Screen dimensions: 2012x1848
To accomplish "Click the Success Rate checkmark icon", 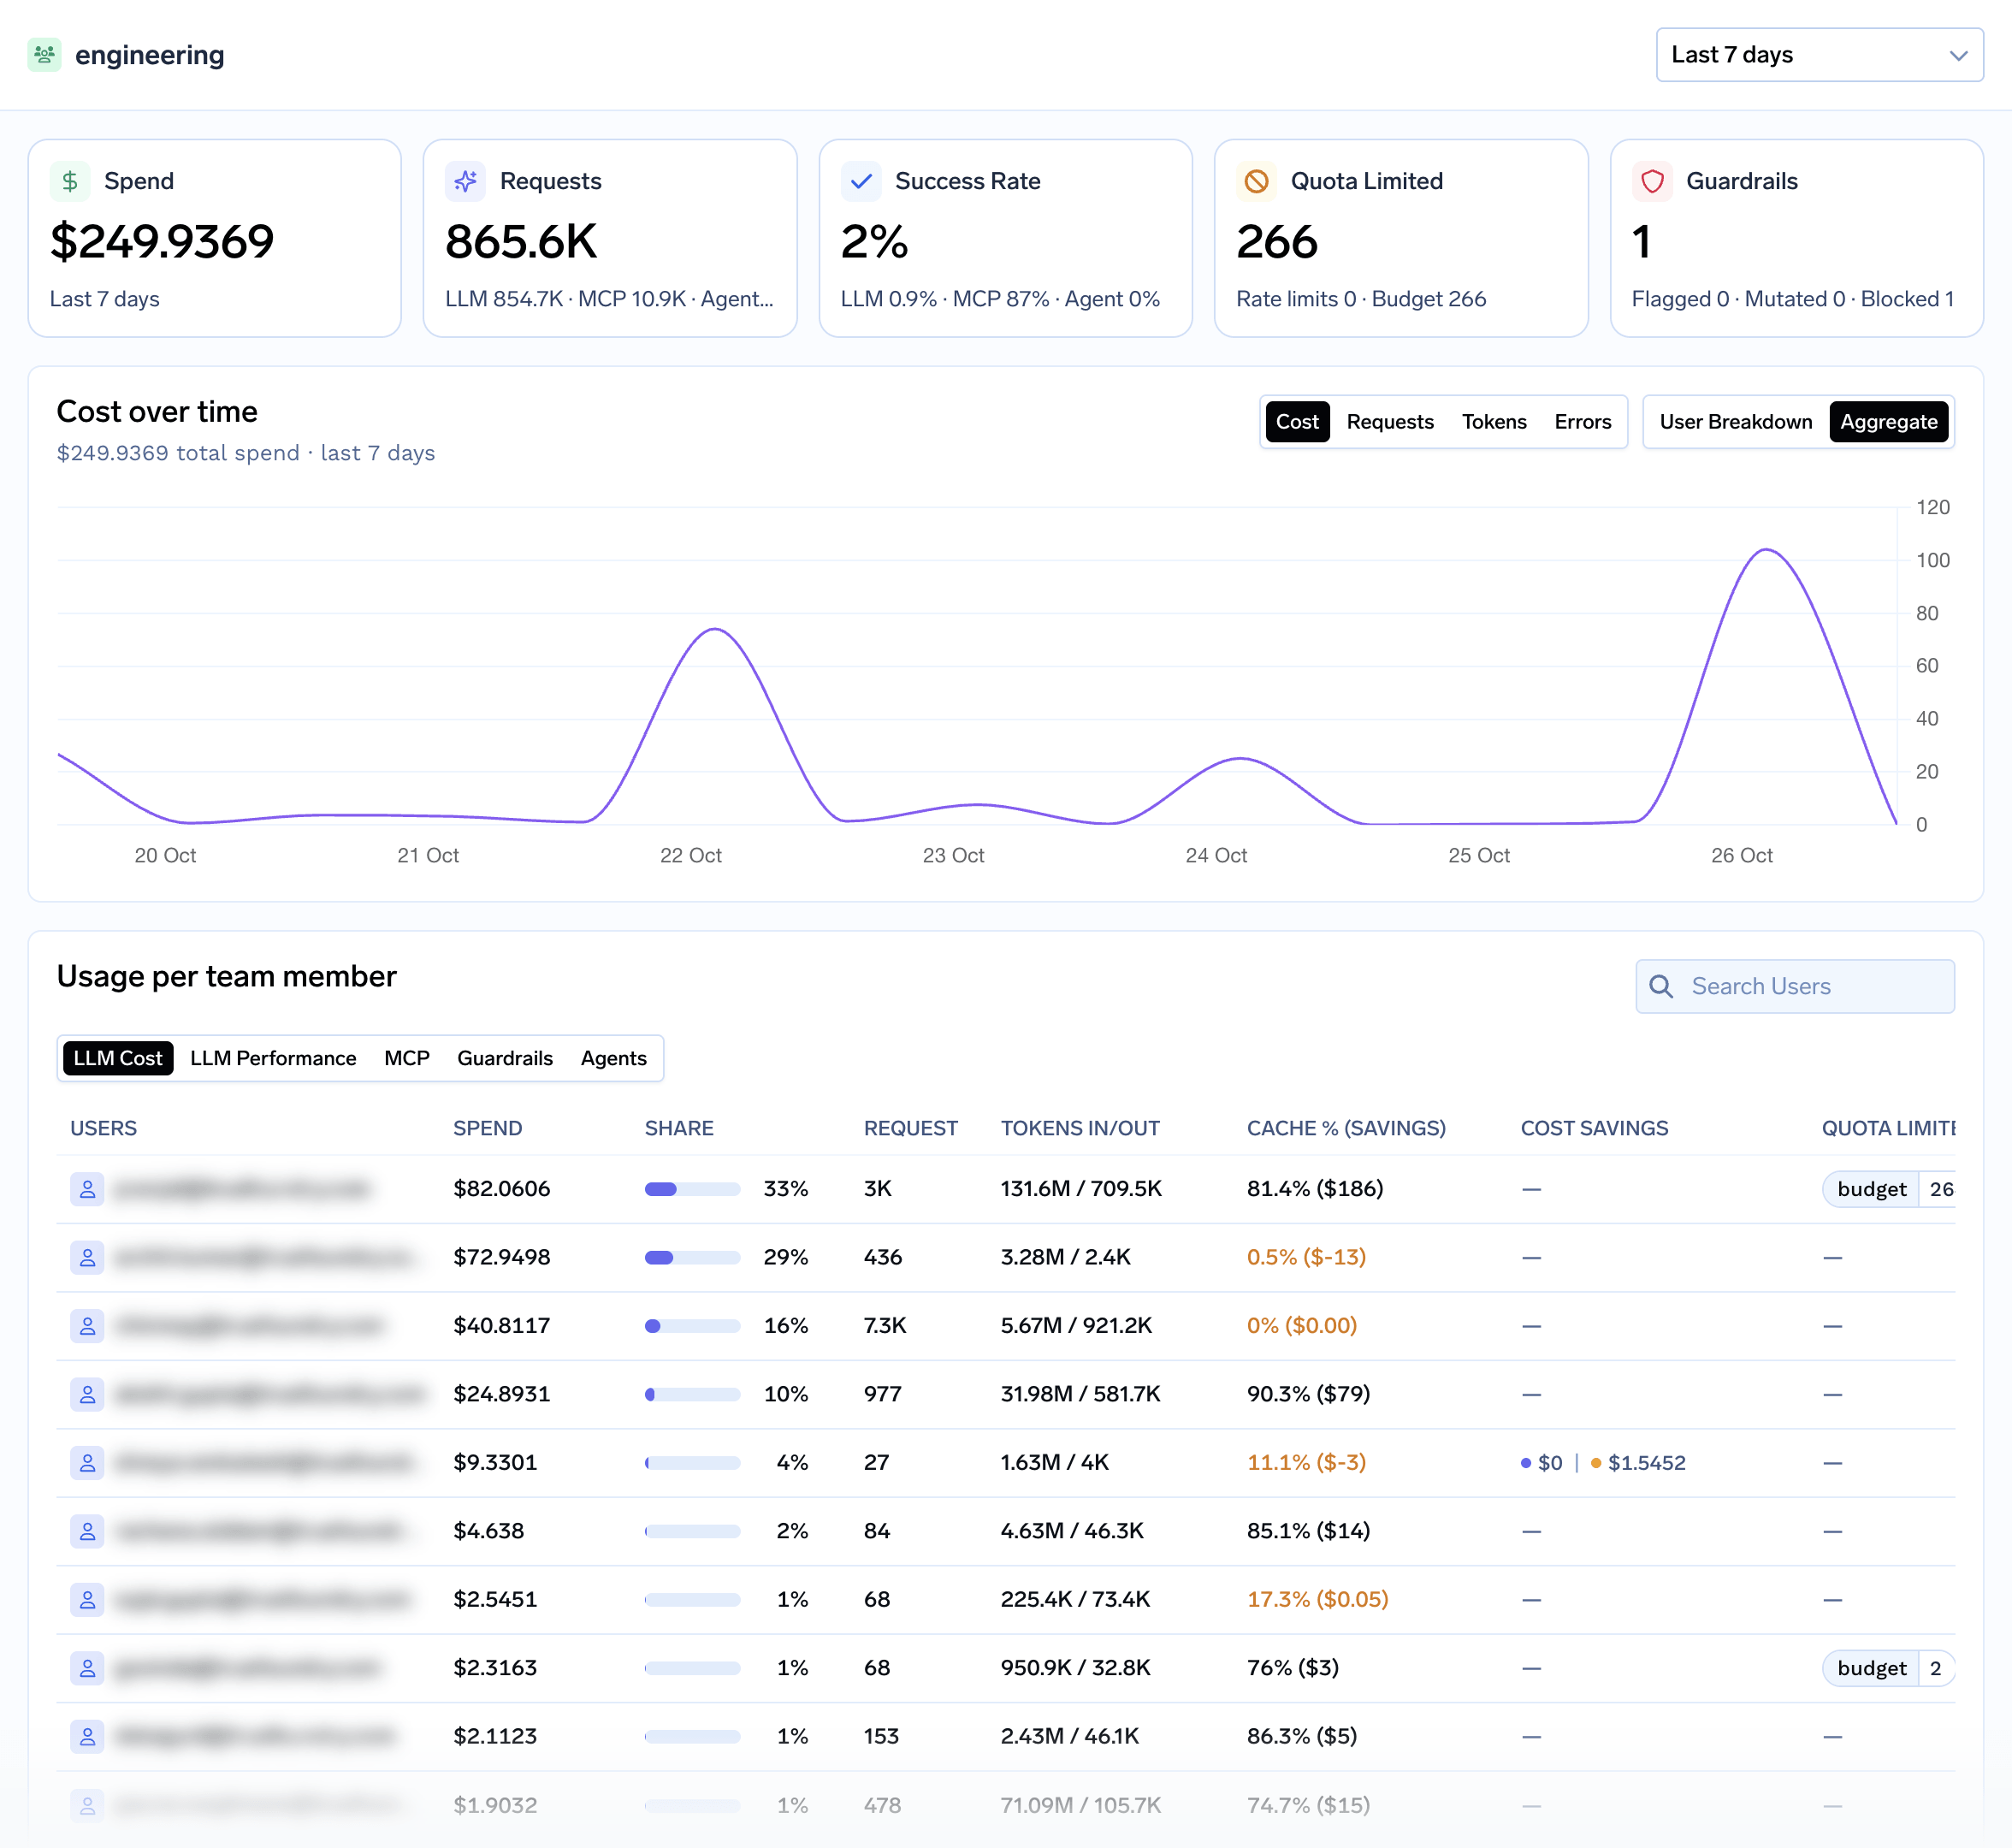I will click(861, 181).
